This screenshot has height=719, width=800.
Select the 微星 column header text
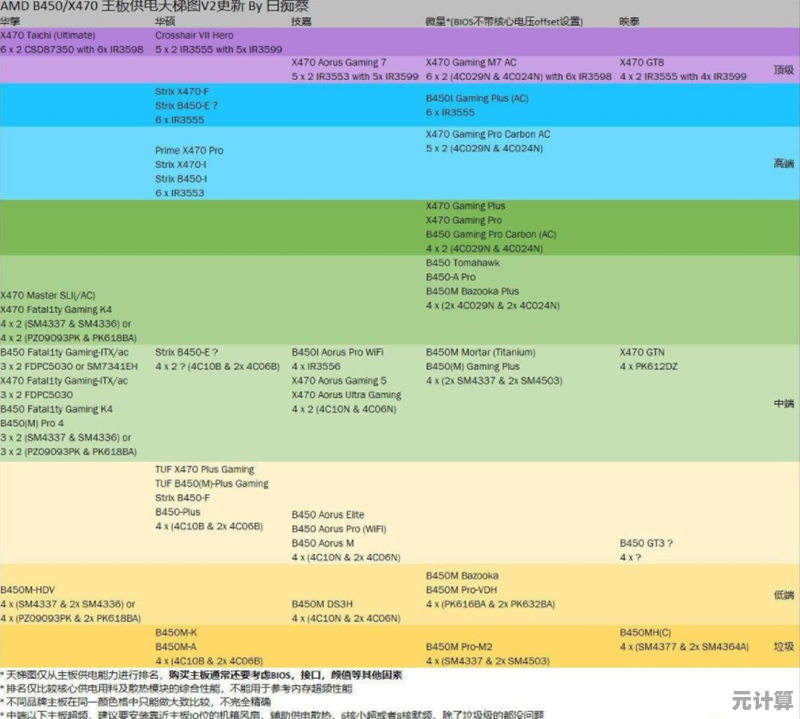(x=436, y=20)
